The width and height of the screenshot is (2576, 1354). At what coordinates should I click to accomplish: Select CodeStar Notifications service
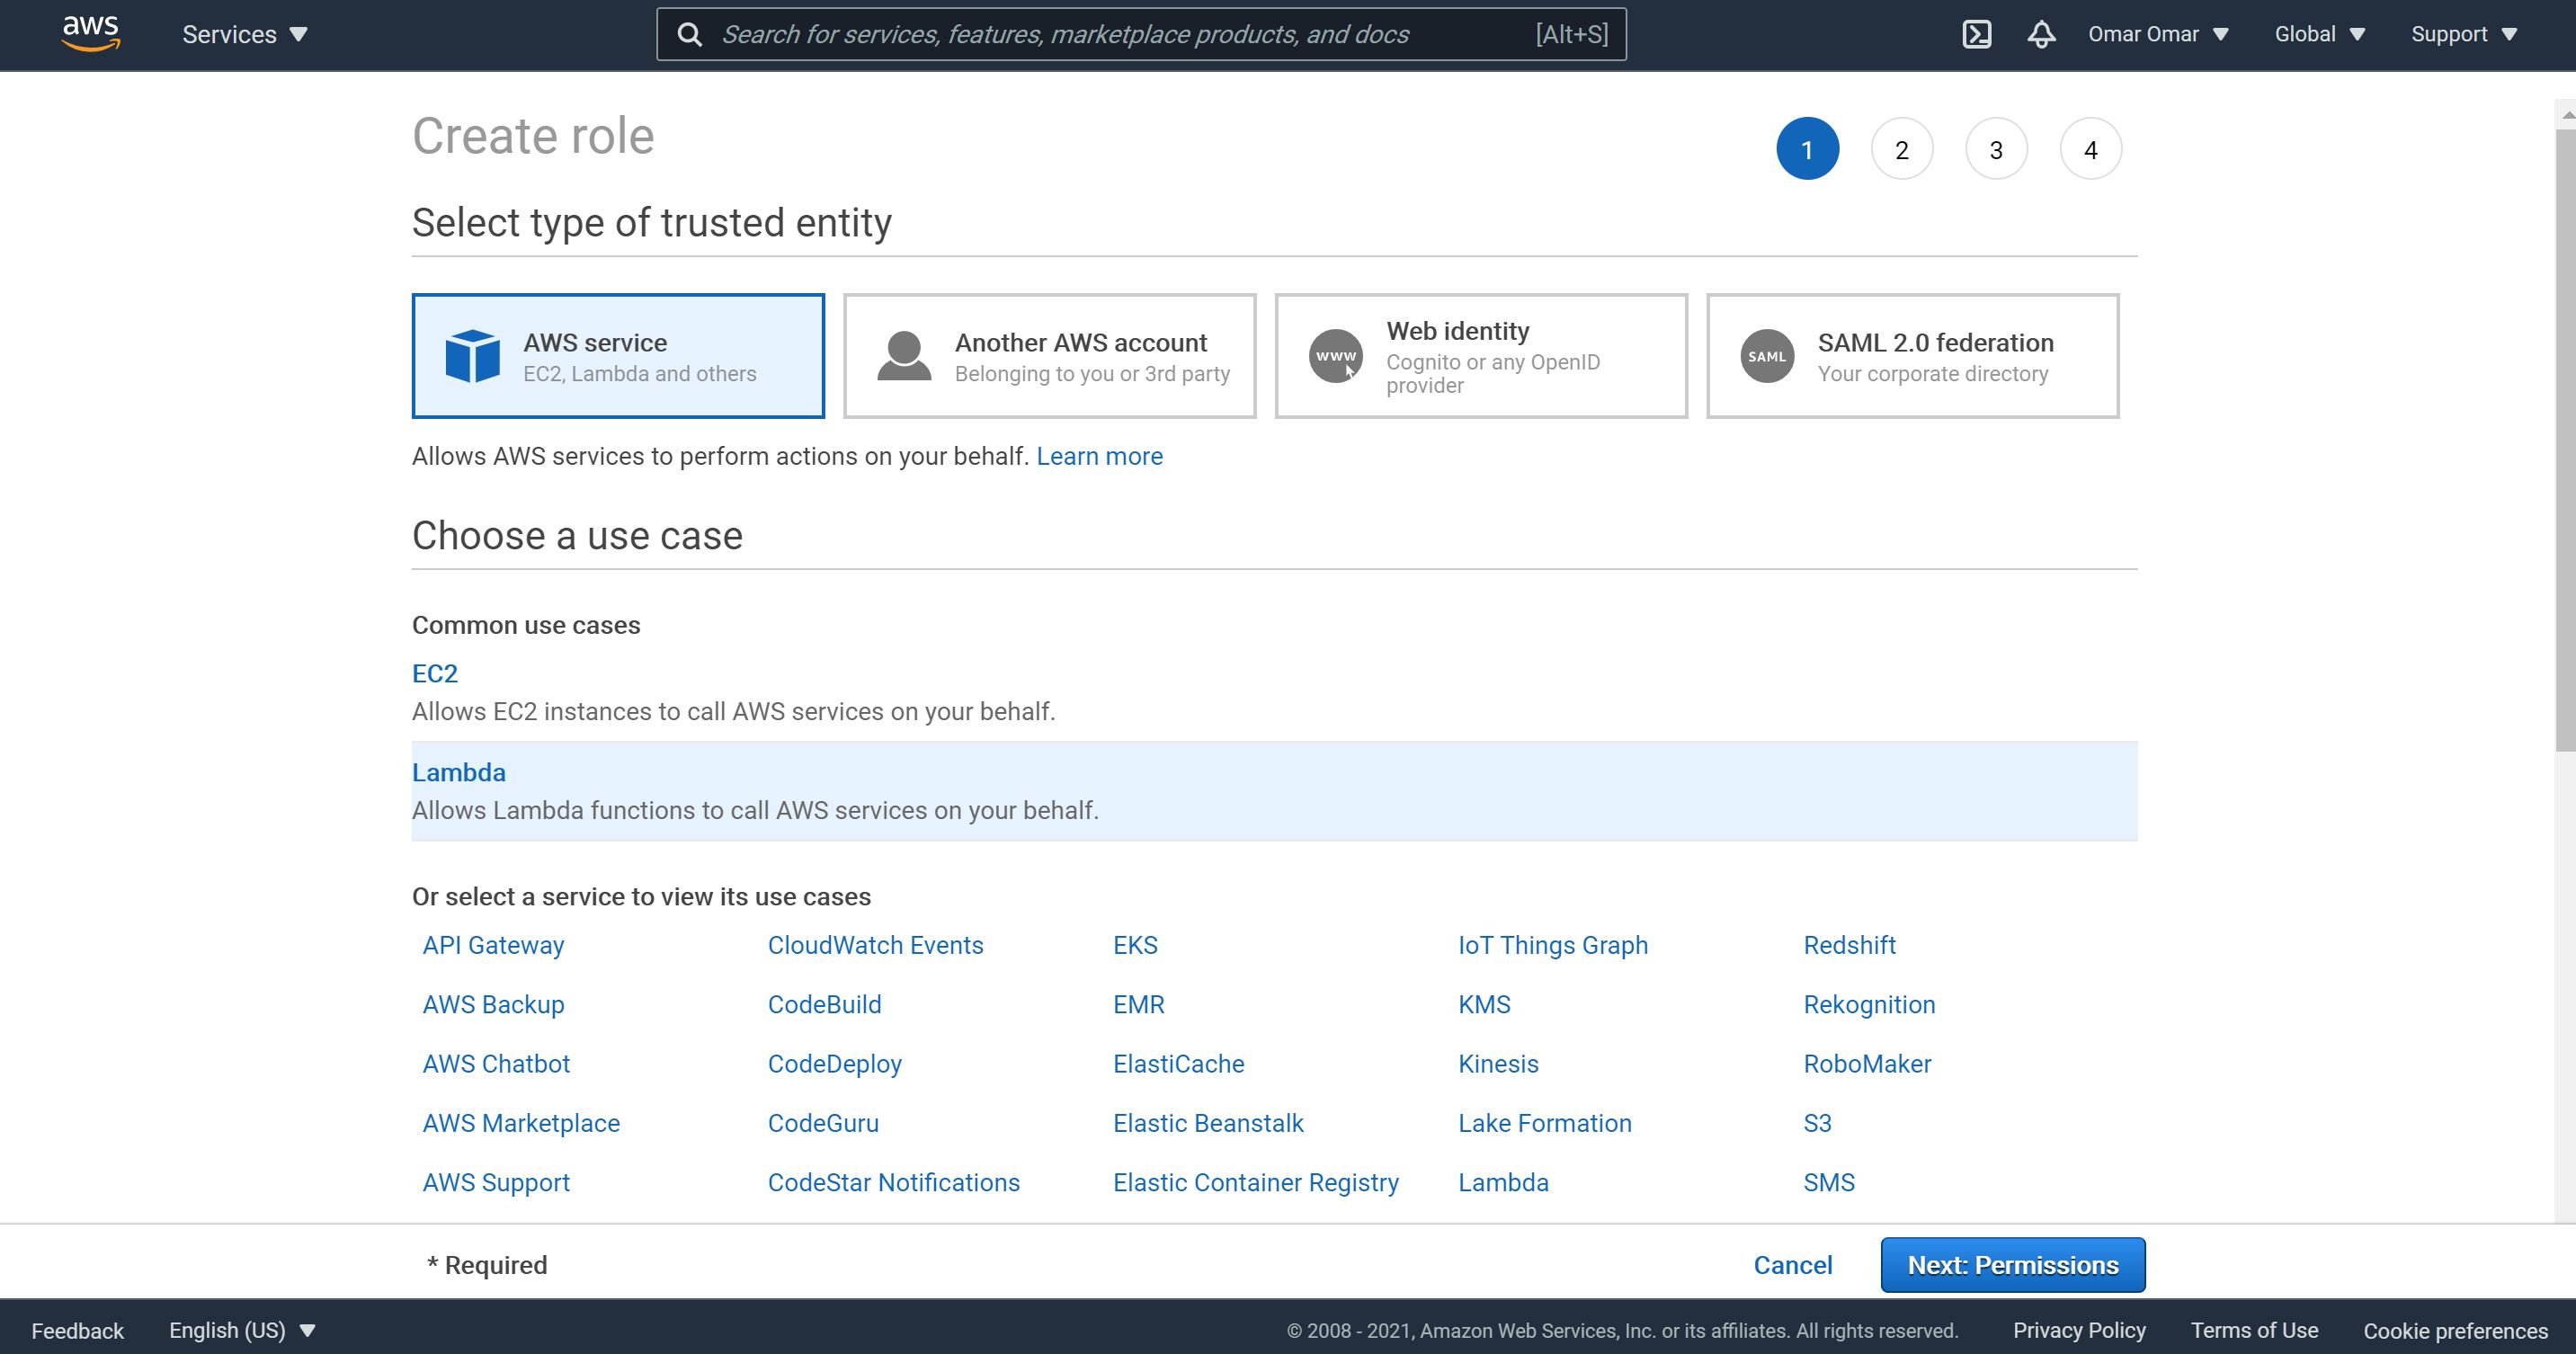coord(893,1182)
